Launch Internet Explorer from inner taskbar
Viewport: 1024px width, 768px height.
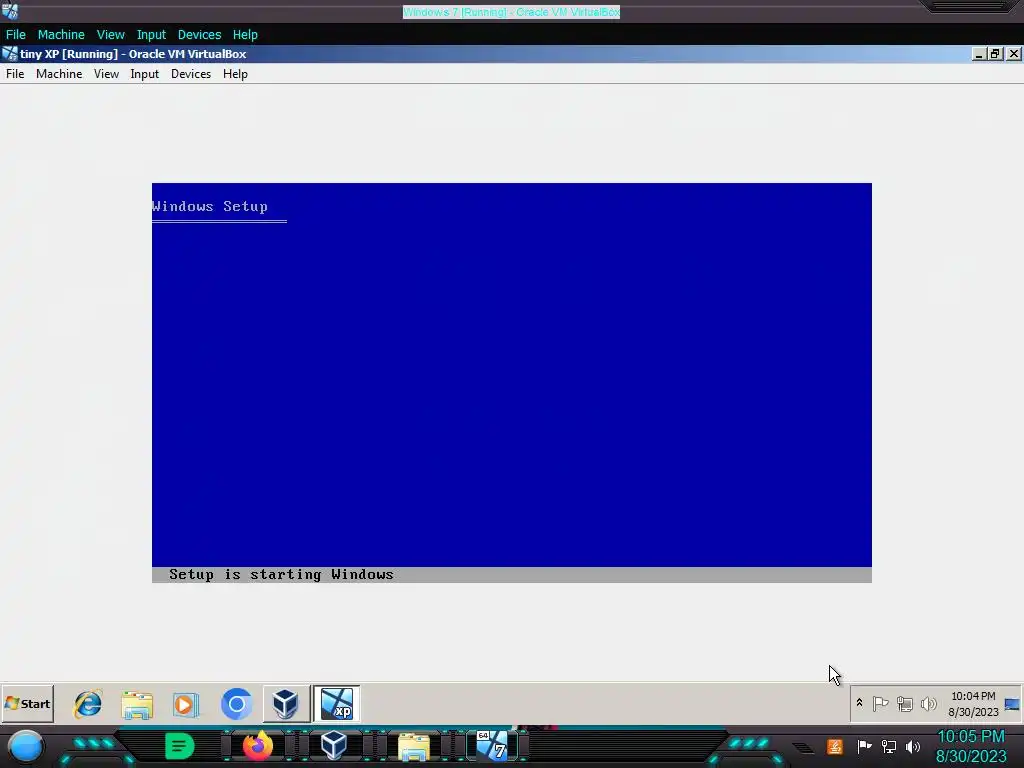point(88,704)
